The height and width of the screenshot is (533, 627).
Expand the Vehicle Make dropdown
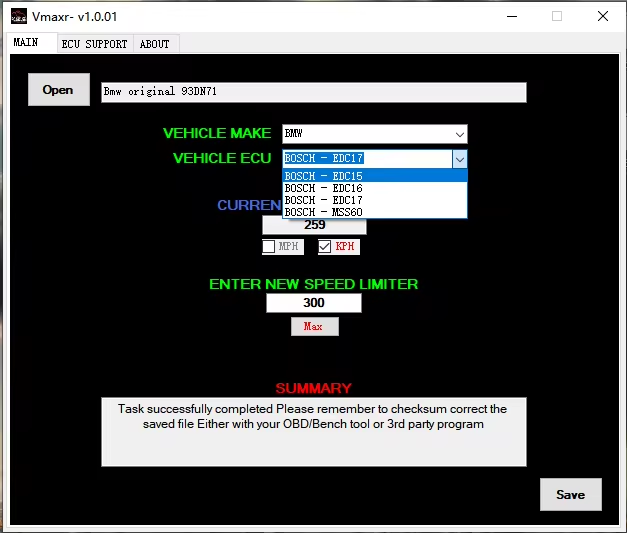click(459, 134)
